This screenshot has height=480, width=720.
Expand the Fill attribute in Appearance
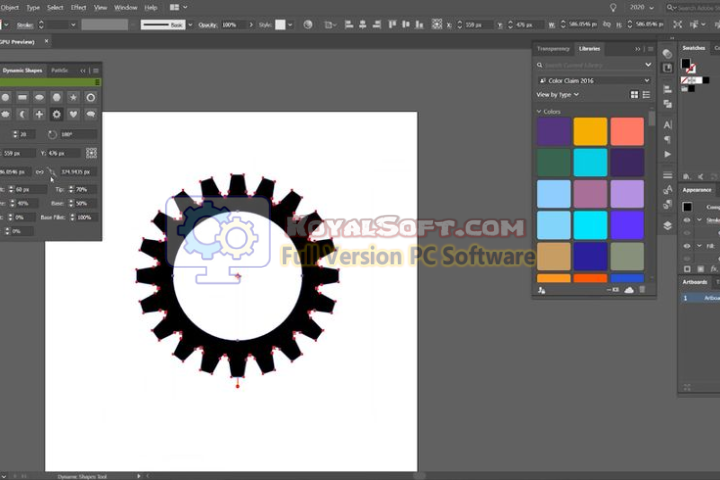tap(699, 246)
